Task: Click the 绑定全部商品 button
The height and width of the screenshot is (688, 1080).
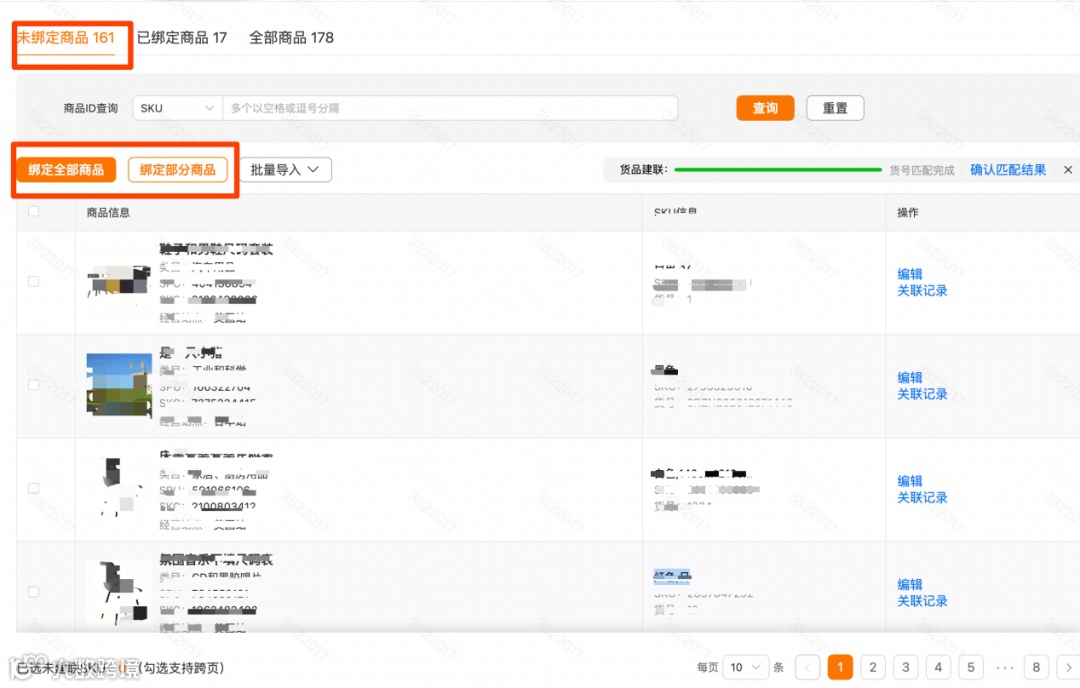Action: coord(66,169)
